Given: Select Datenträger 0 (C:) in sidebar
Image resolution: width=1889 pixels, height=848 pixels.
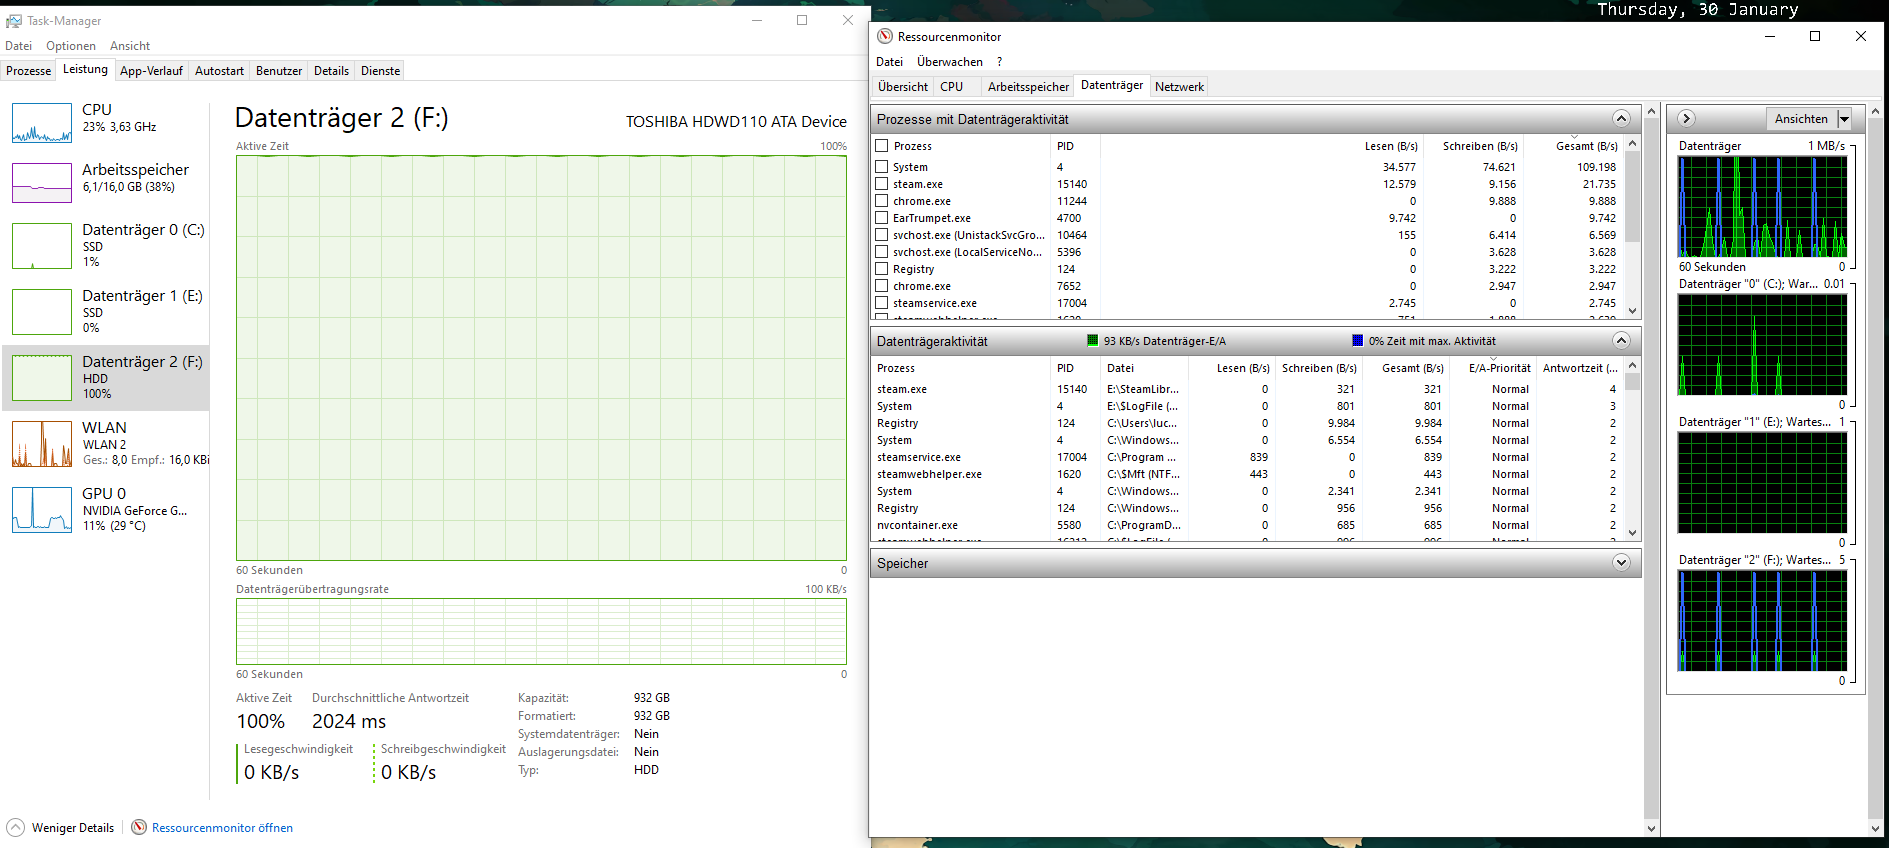Looking at the screenshot, I should coord(106,245).
